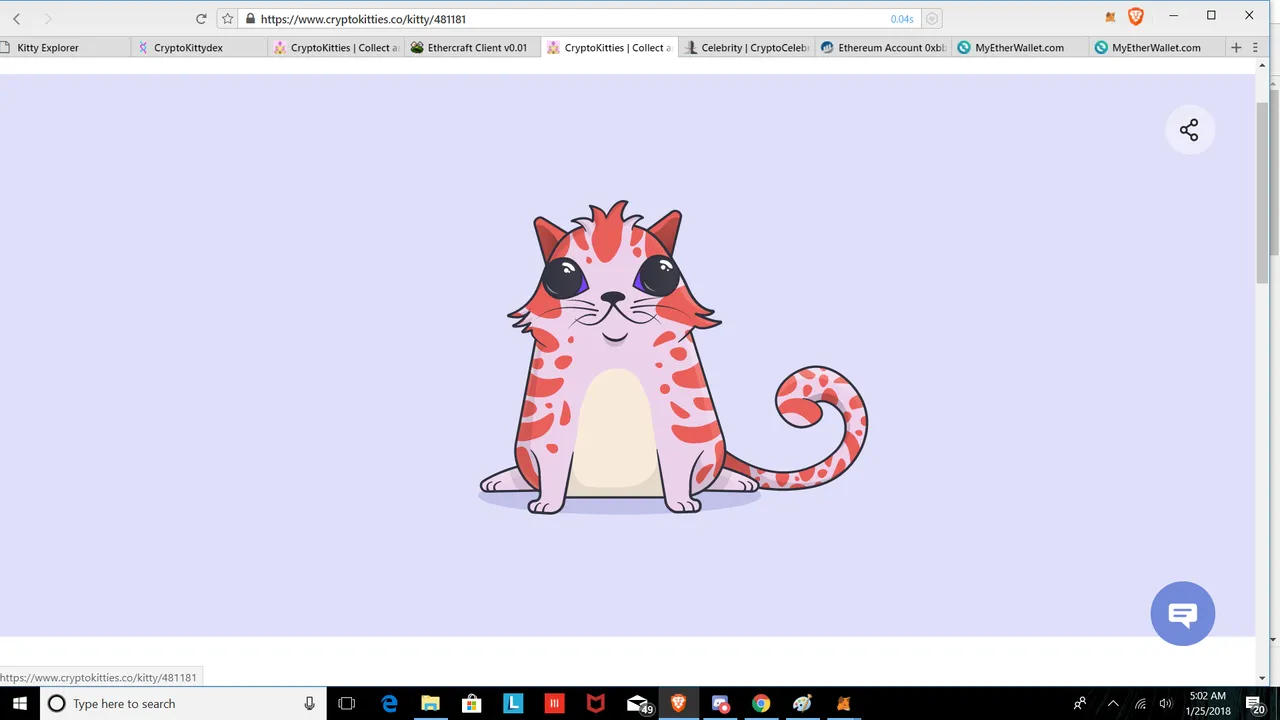1280x720 pixels.
Task: Launch Microsoft Edge from taskbar
Action: (x=390, y=704)
